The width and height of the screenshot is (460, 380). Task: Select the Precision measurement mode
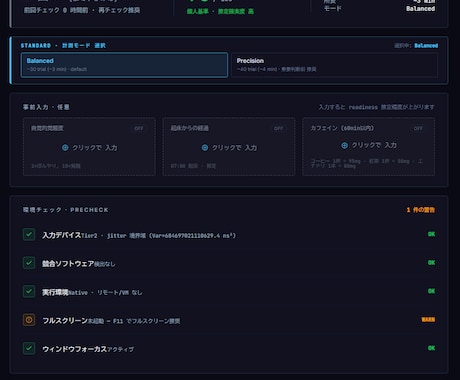click(334, 65)
